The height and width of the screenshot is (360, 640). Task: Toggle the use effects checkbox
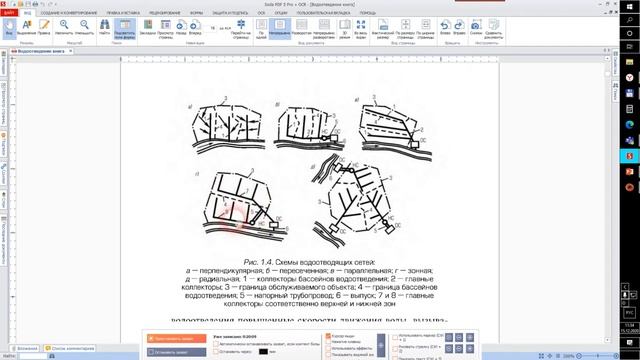click(328, 348)
